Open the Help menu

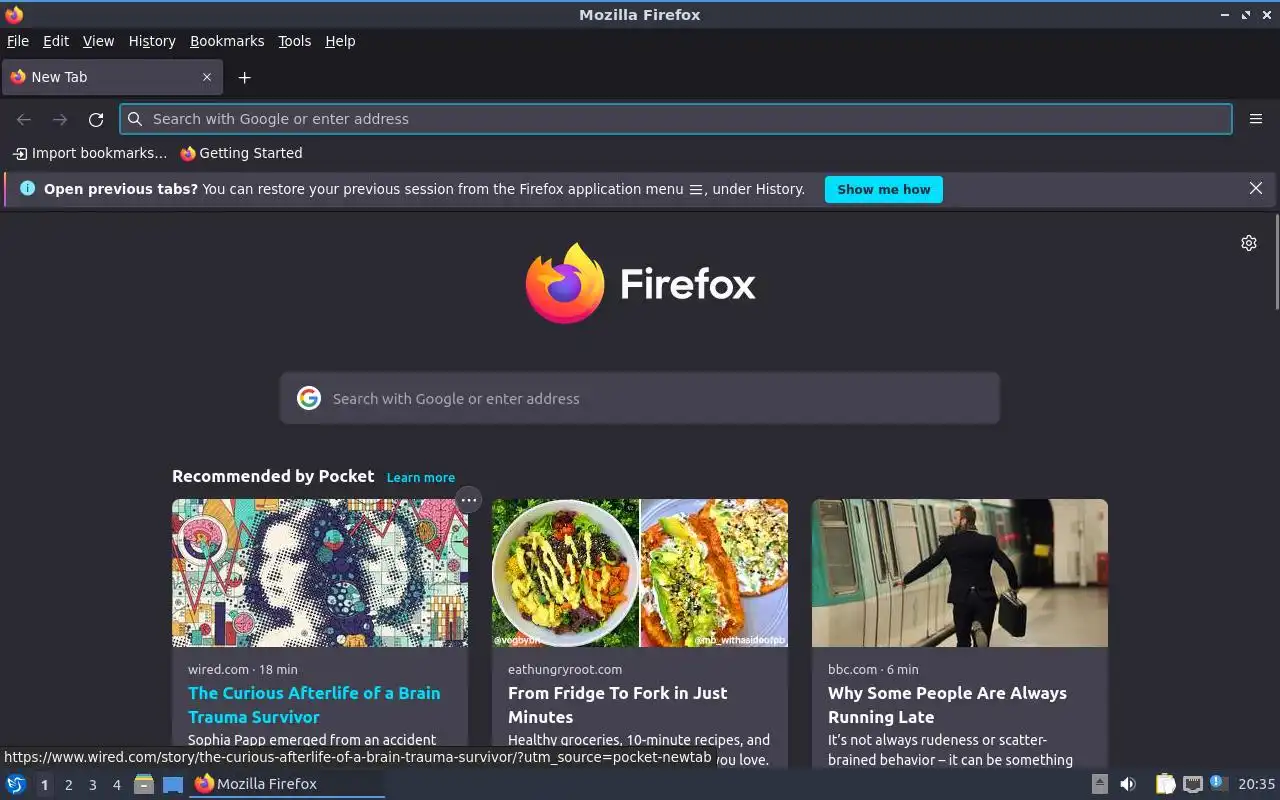tap(340, 41)
